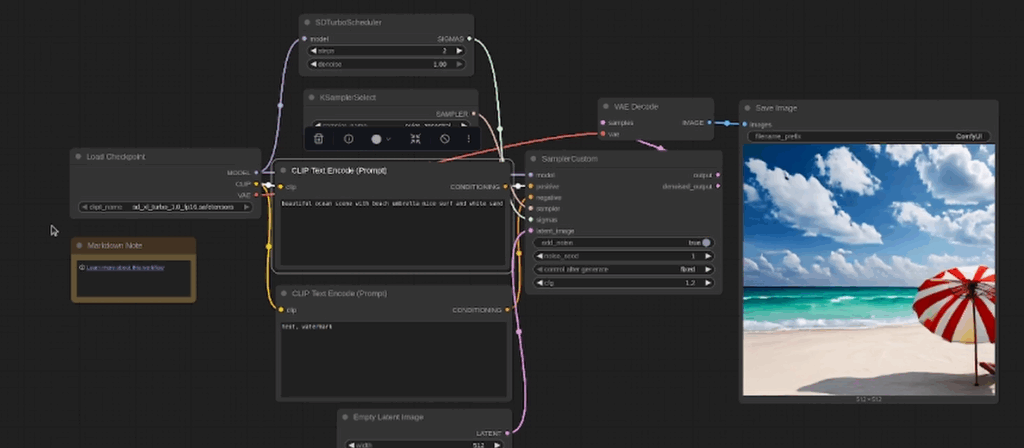Collapse the VAE Decode node via its dot
Screen dimensions: 1024x448
pos(606,106)
